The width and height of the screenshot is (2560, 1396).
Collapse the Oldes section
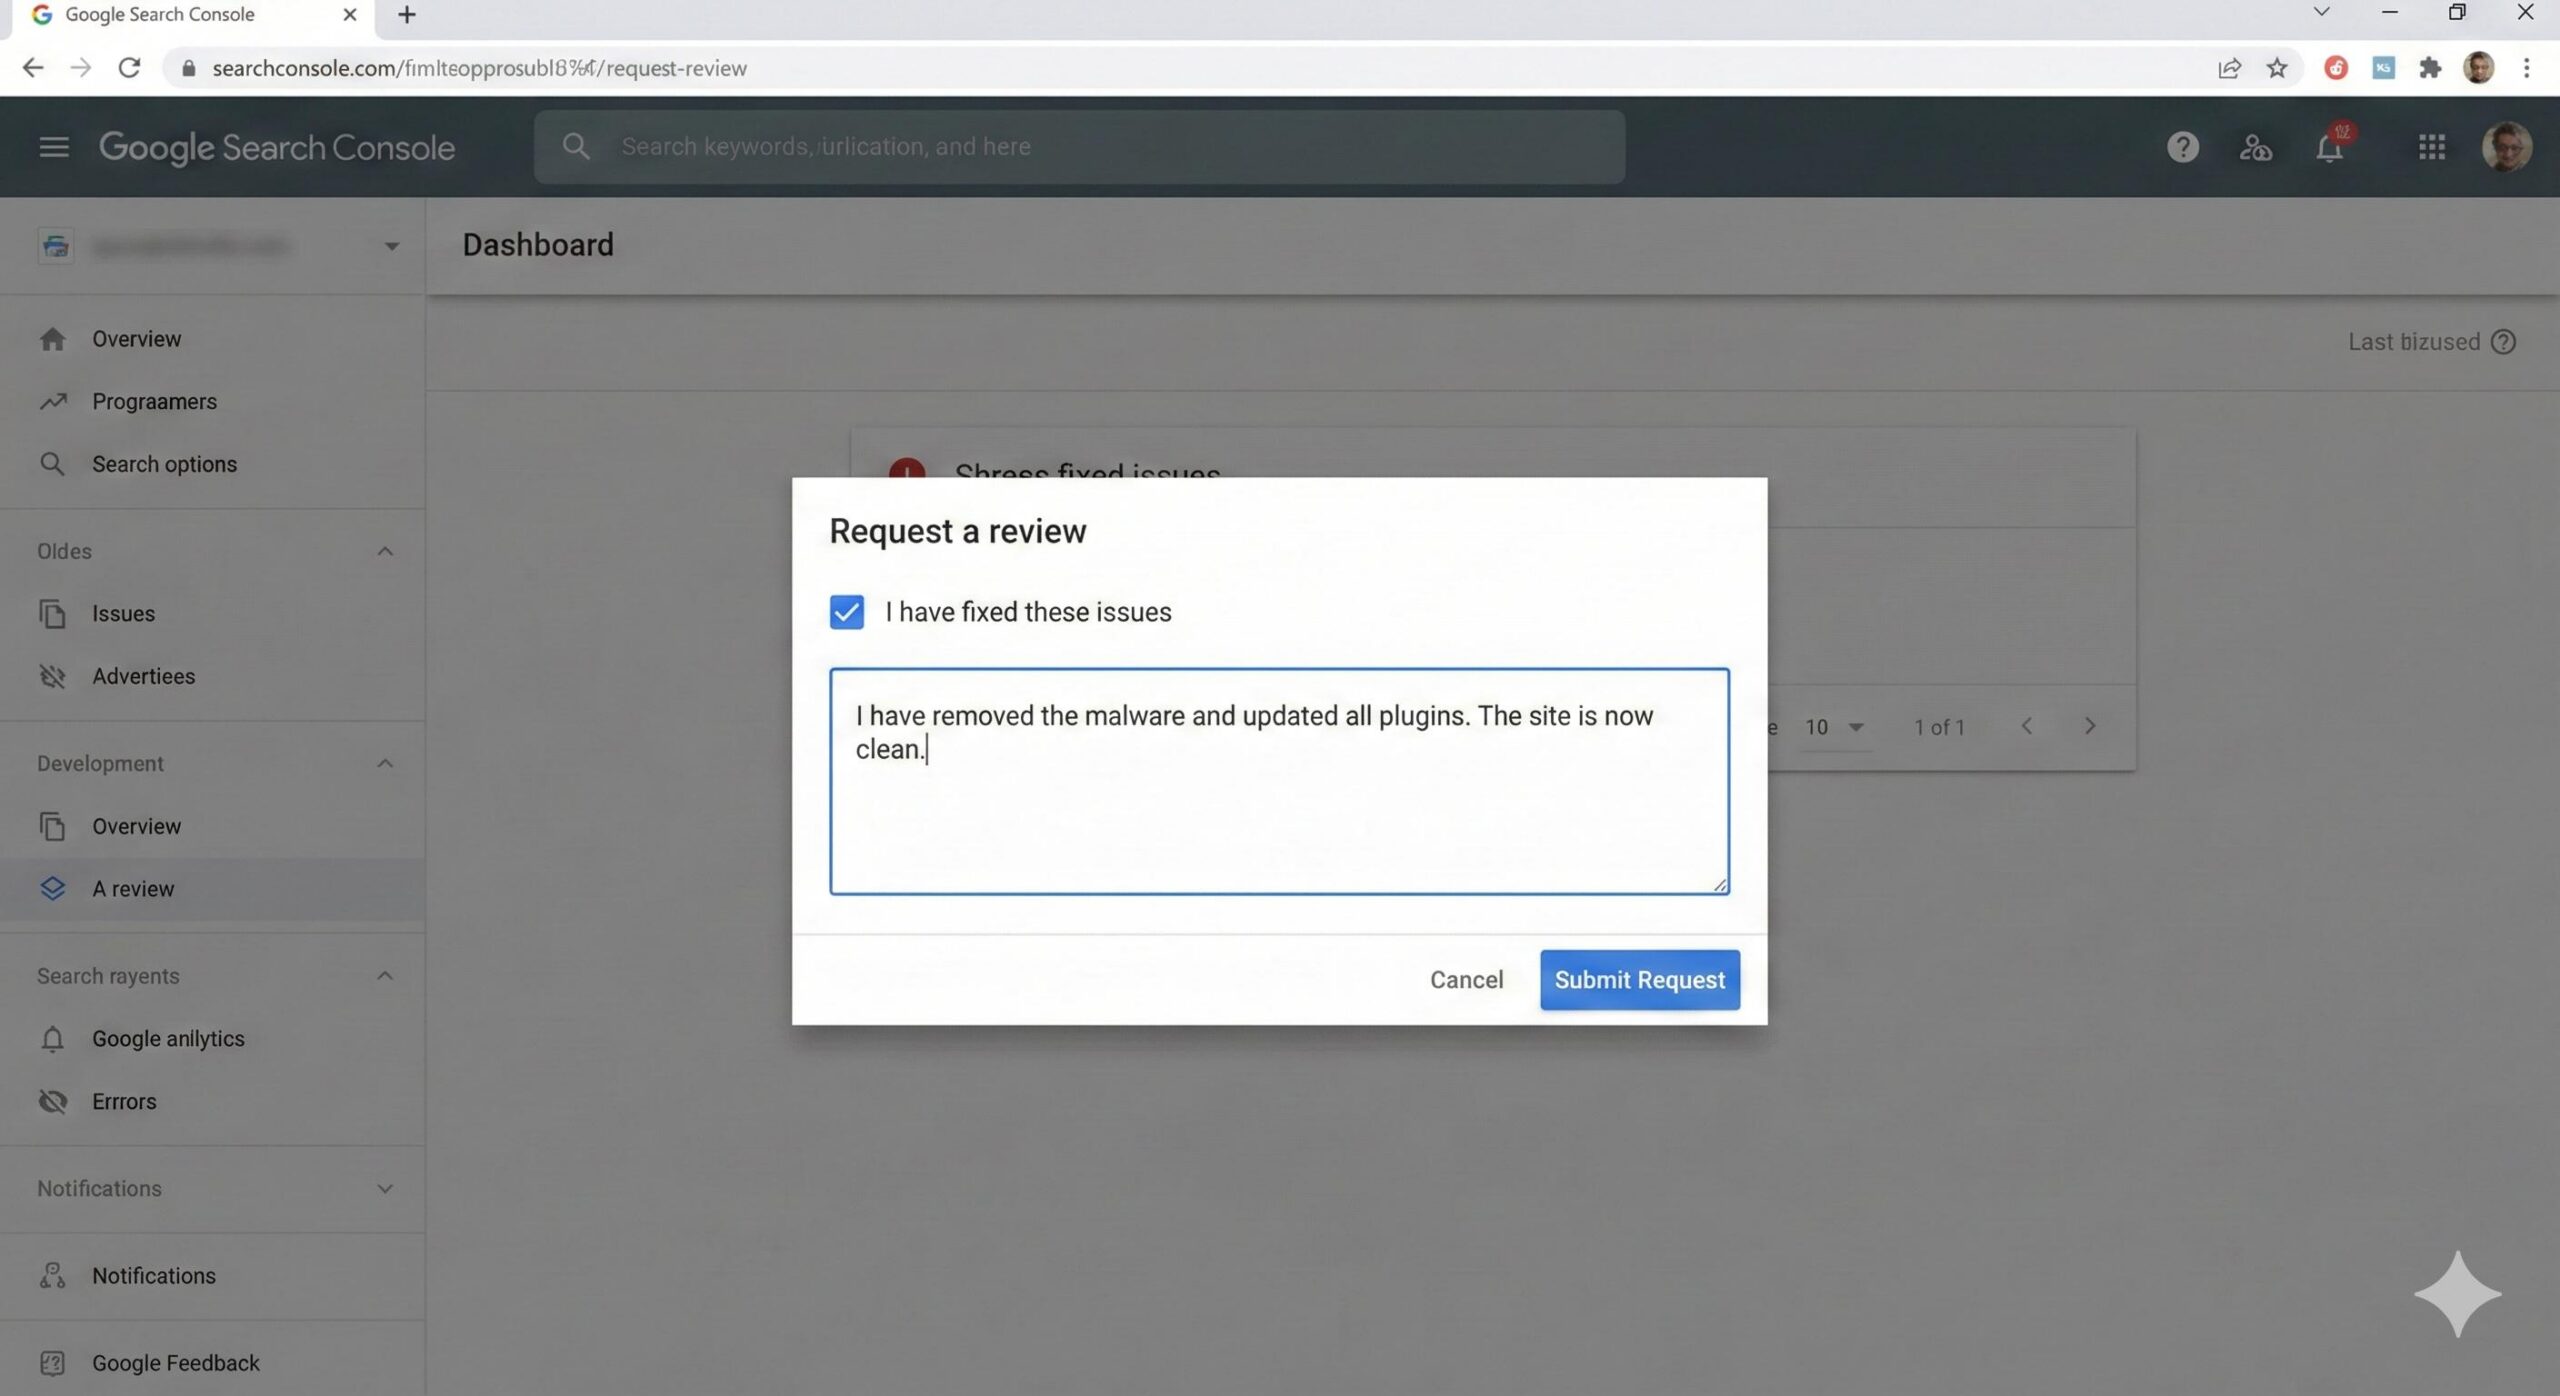coord(384,551)
